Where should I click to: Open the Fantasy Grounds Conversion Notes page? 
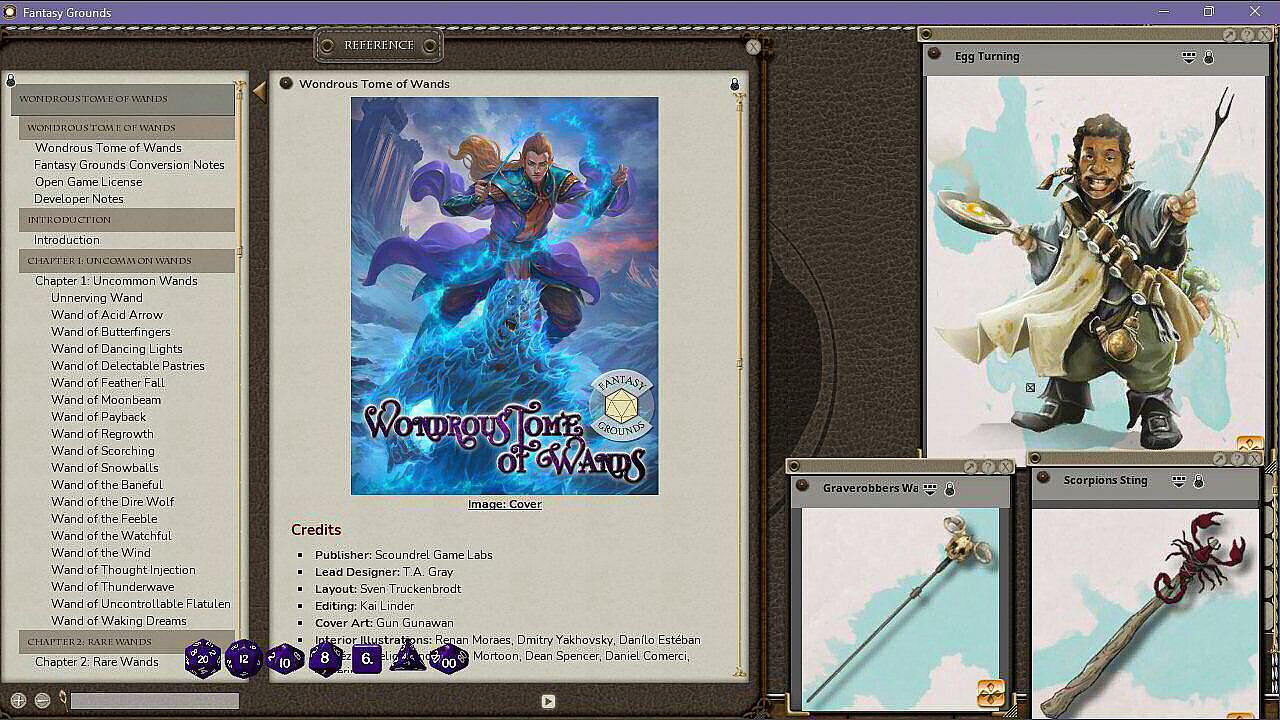coord(129,165)
